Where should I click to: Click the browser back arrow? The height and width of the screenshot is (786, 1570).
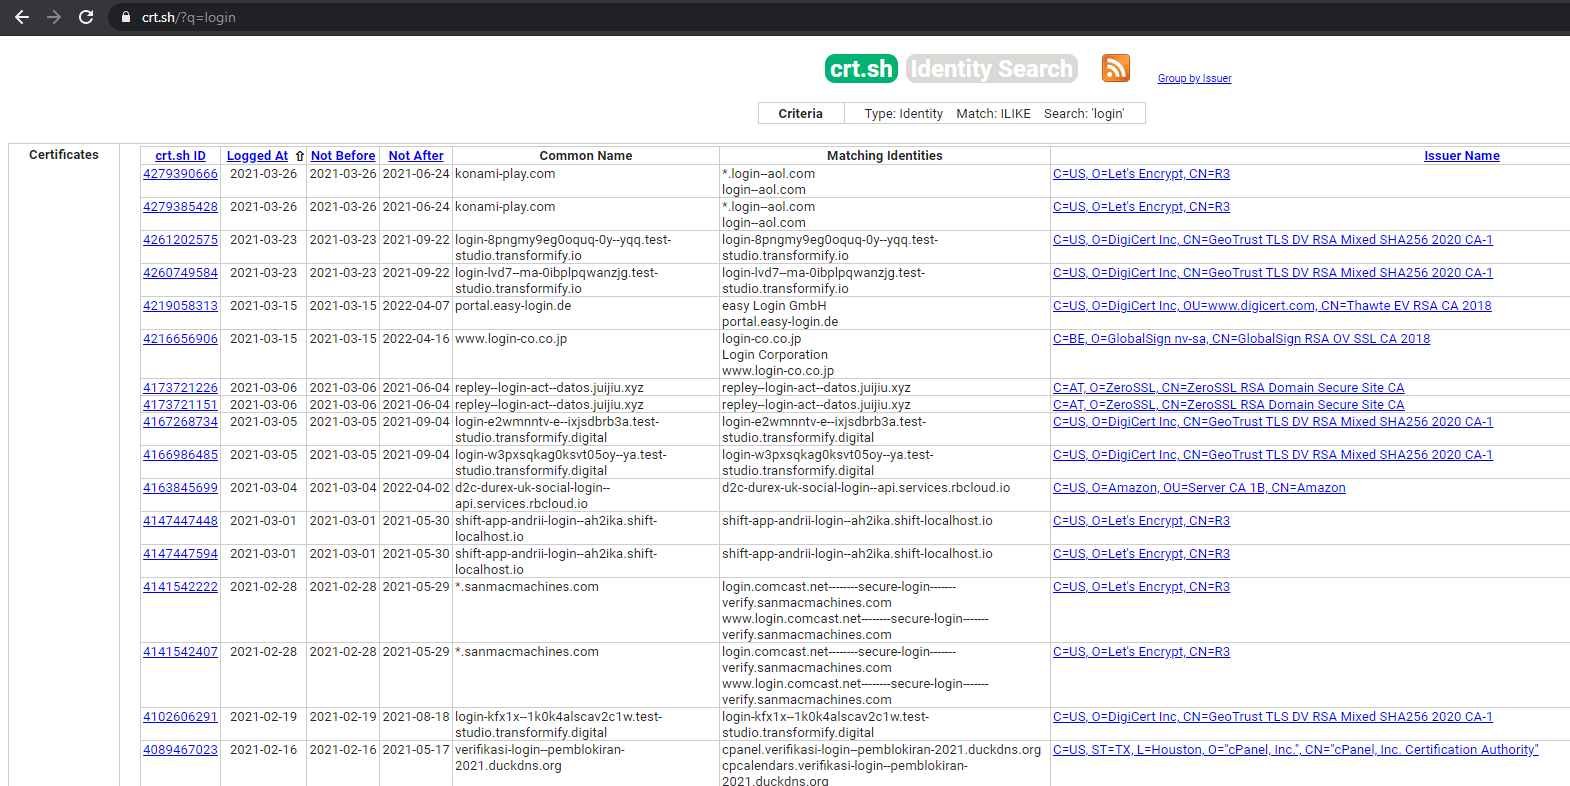coord(22,17)
